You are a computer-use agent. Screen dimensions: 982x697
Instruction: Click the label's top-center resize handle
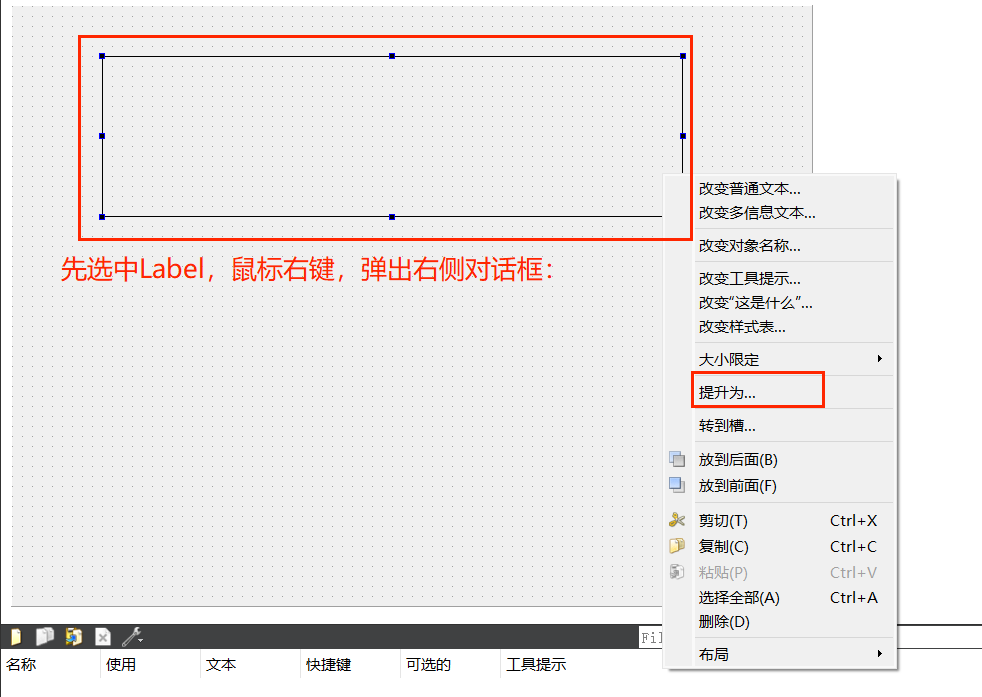coord(392,56)
